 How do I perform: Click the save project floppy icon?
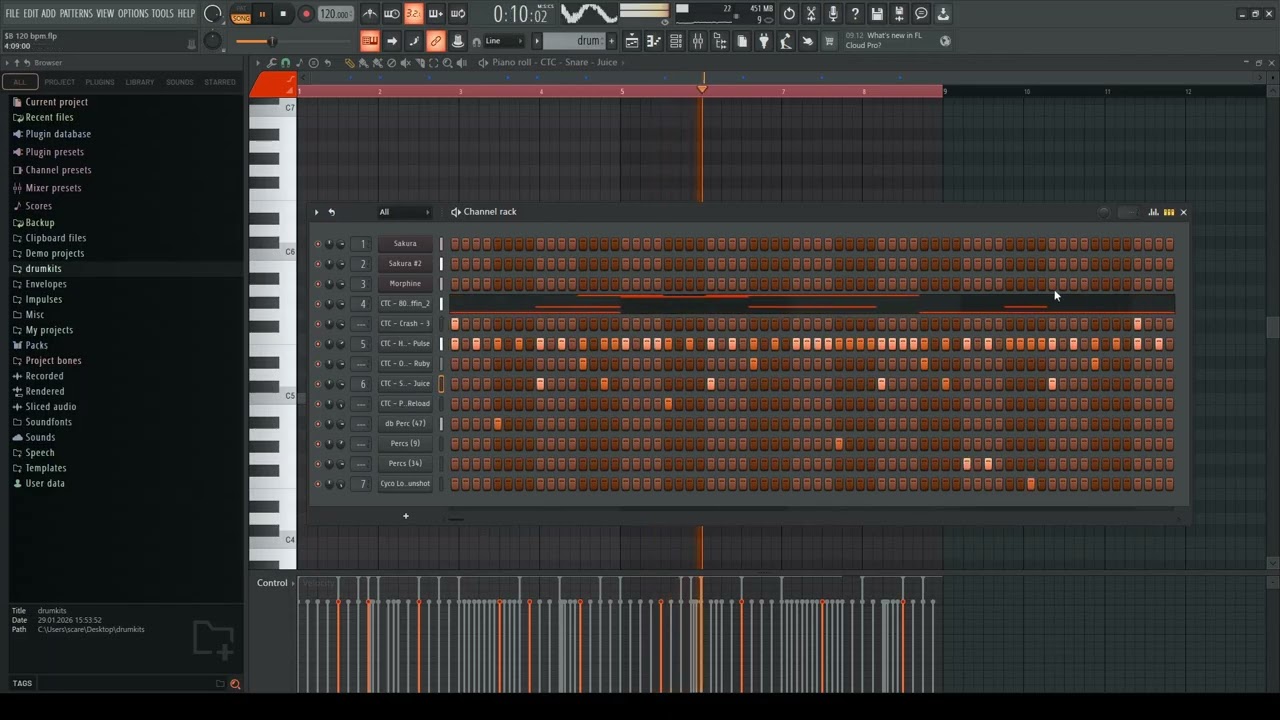pyautogui.click(x=877, y=14)
